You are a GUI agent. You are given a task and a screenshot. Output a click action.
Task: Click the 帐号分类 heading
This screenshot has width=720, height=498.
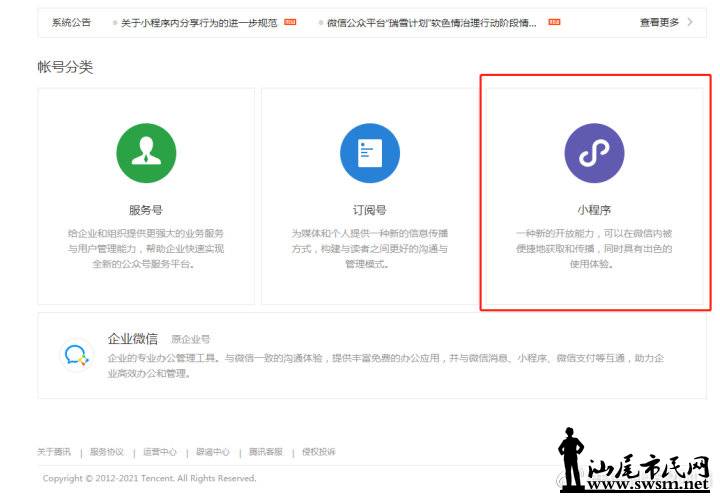tap(65, 67)
